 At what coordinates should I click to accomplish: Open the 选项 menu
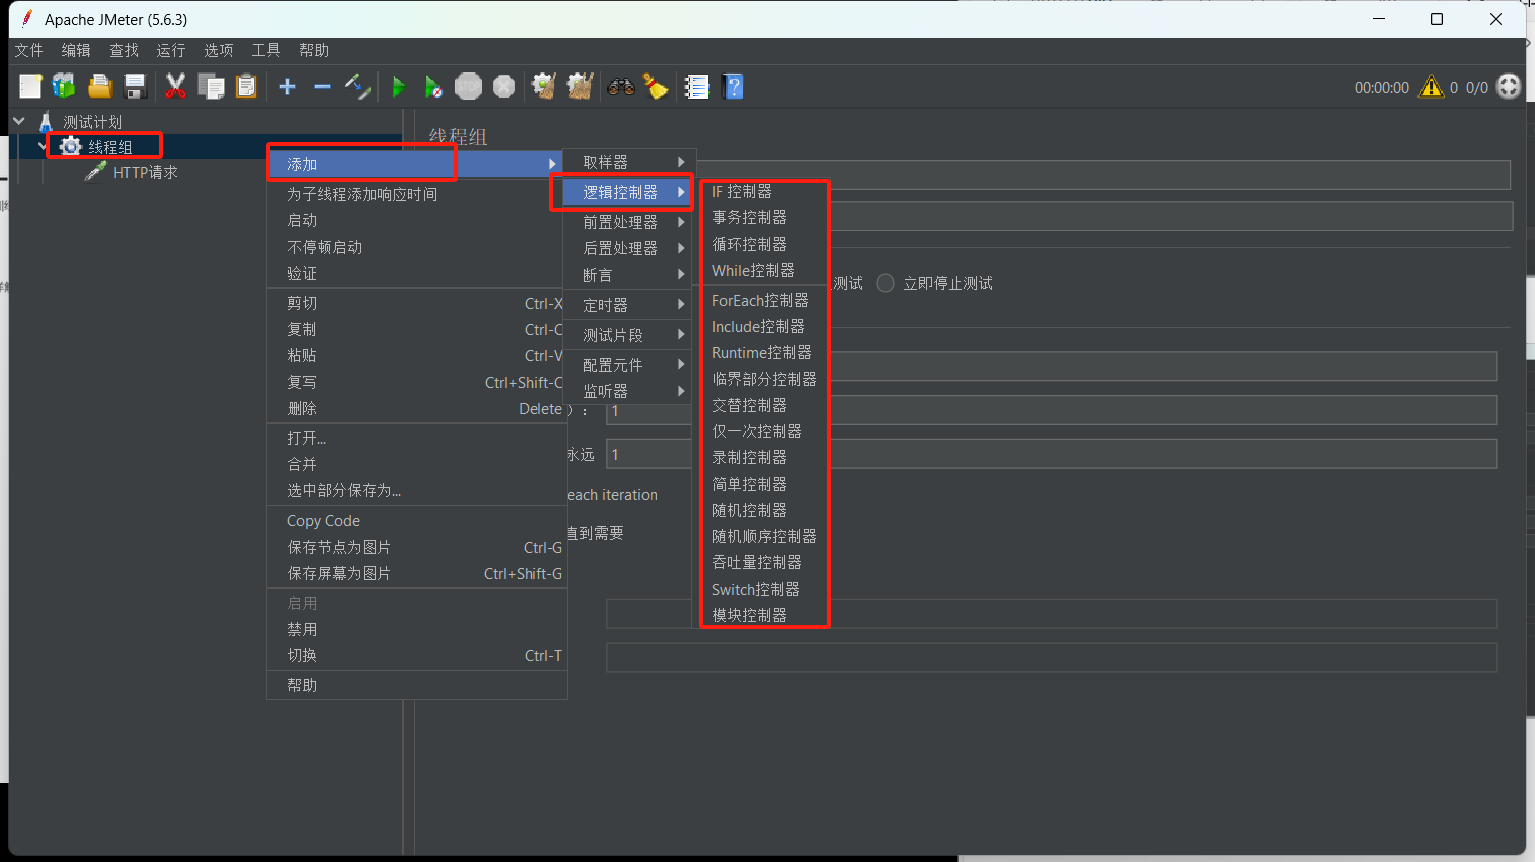[219, 50]
